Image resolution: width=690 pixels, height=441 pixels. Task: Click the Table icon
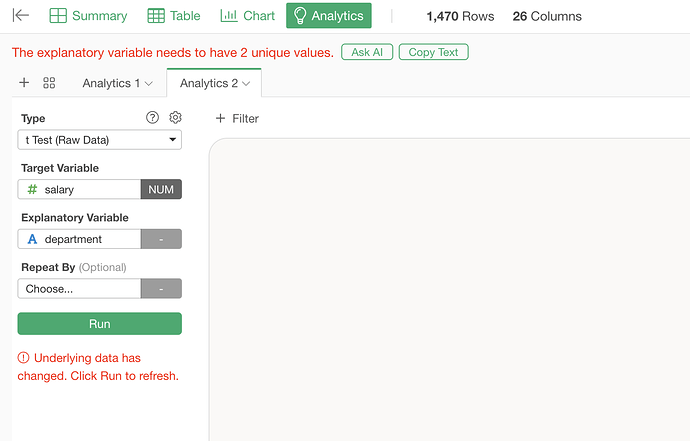pos(156,16)
